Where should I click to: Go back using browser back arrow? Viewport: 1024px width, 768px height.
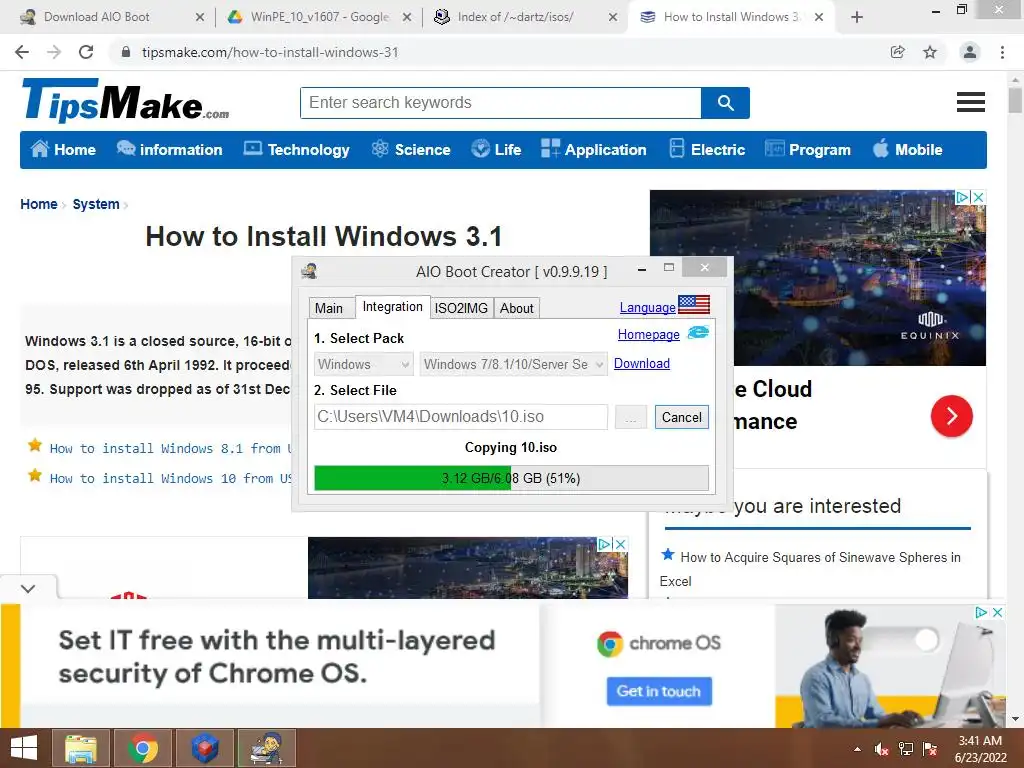pyautogui.click(x=22, y=52)
